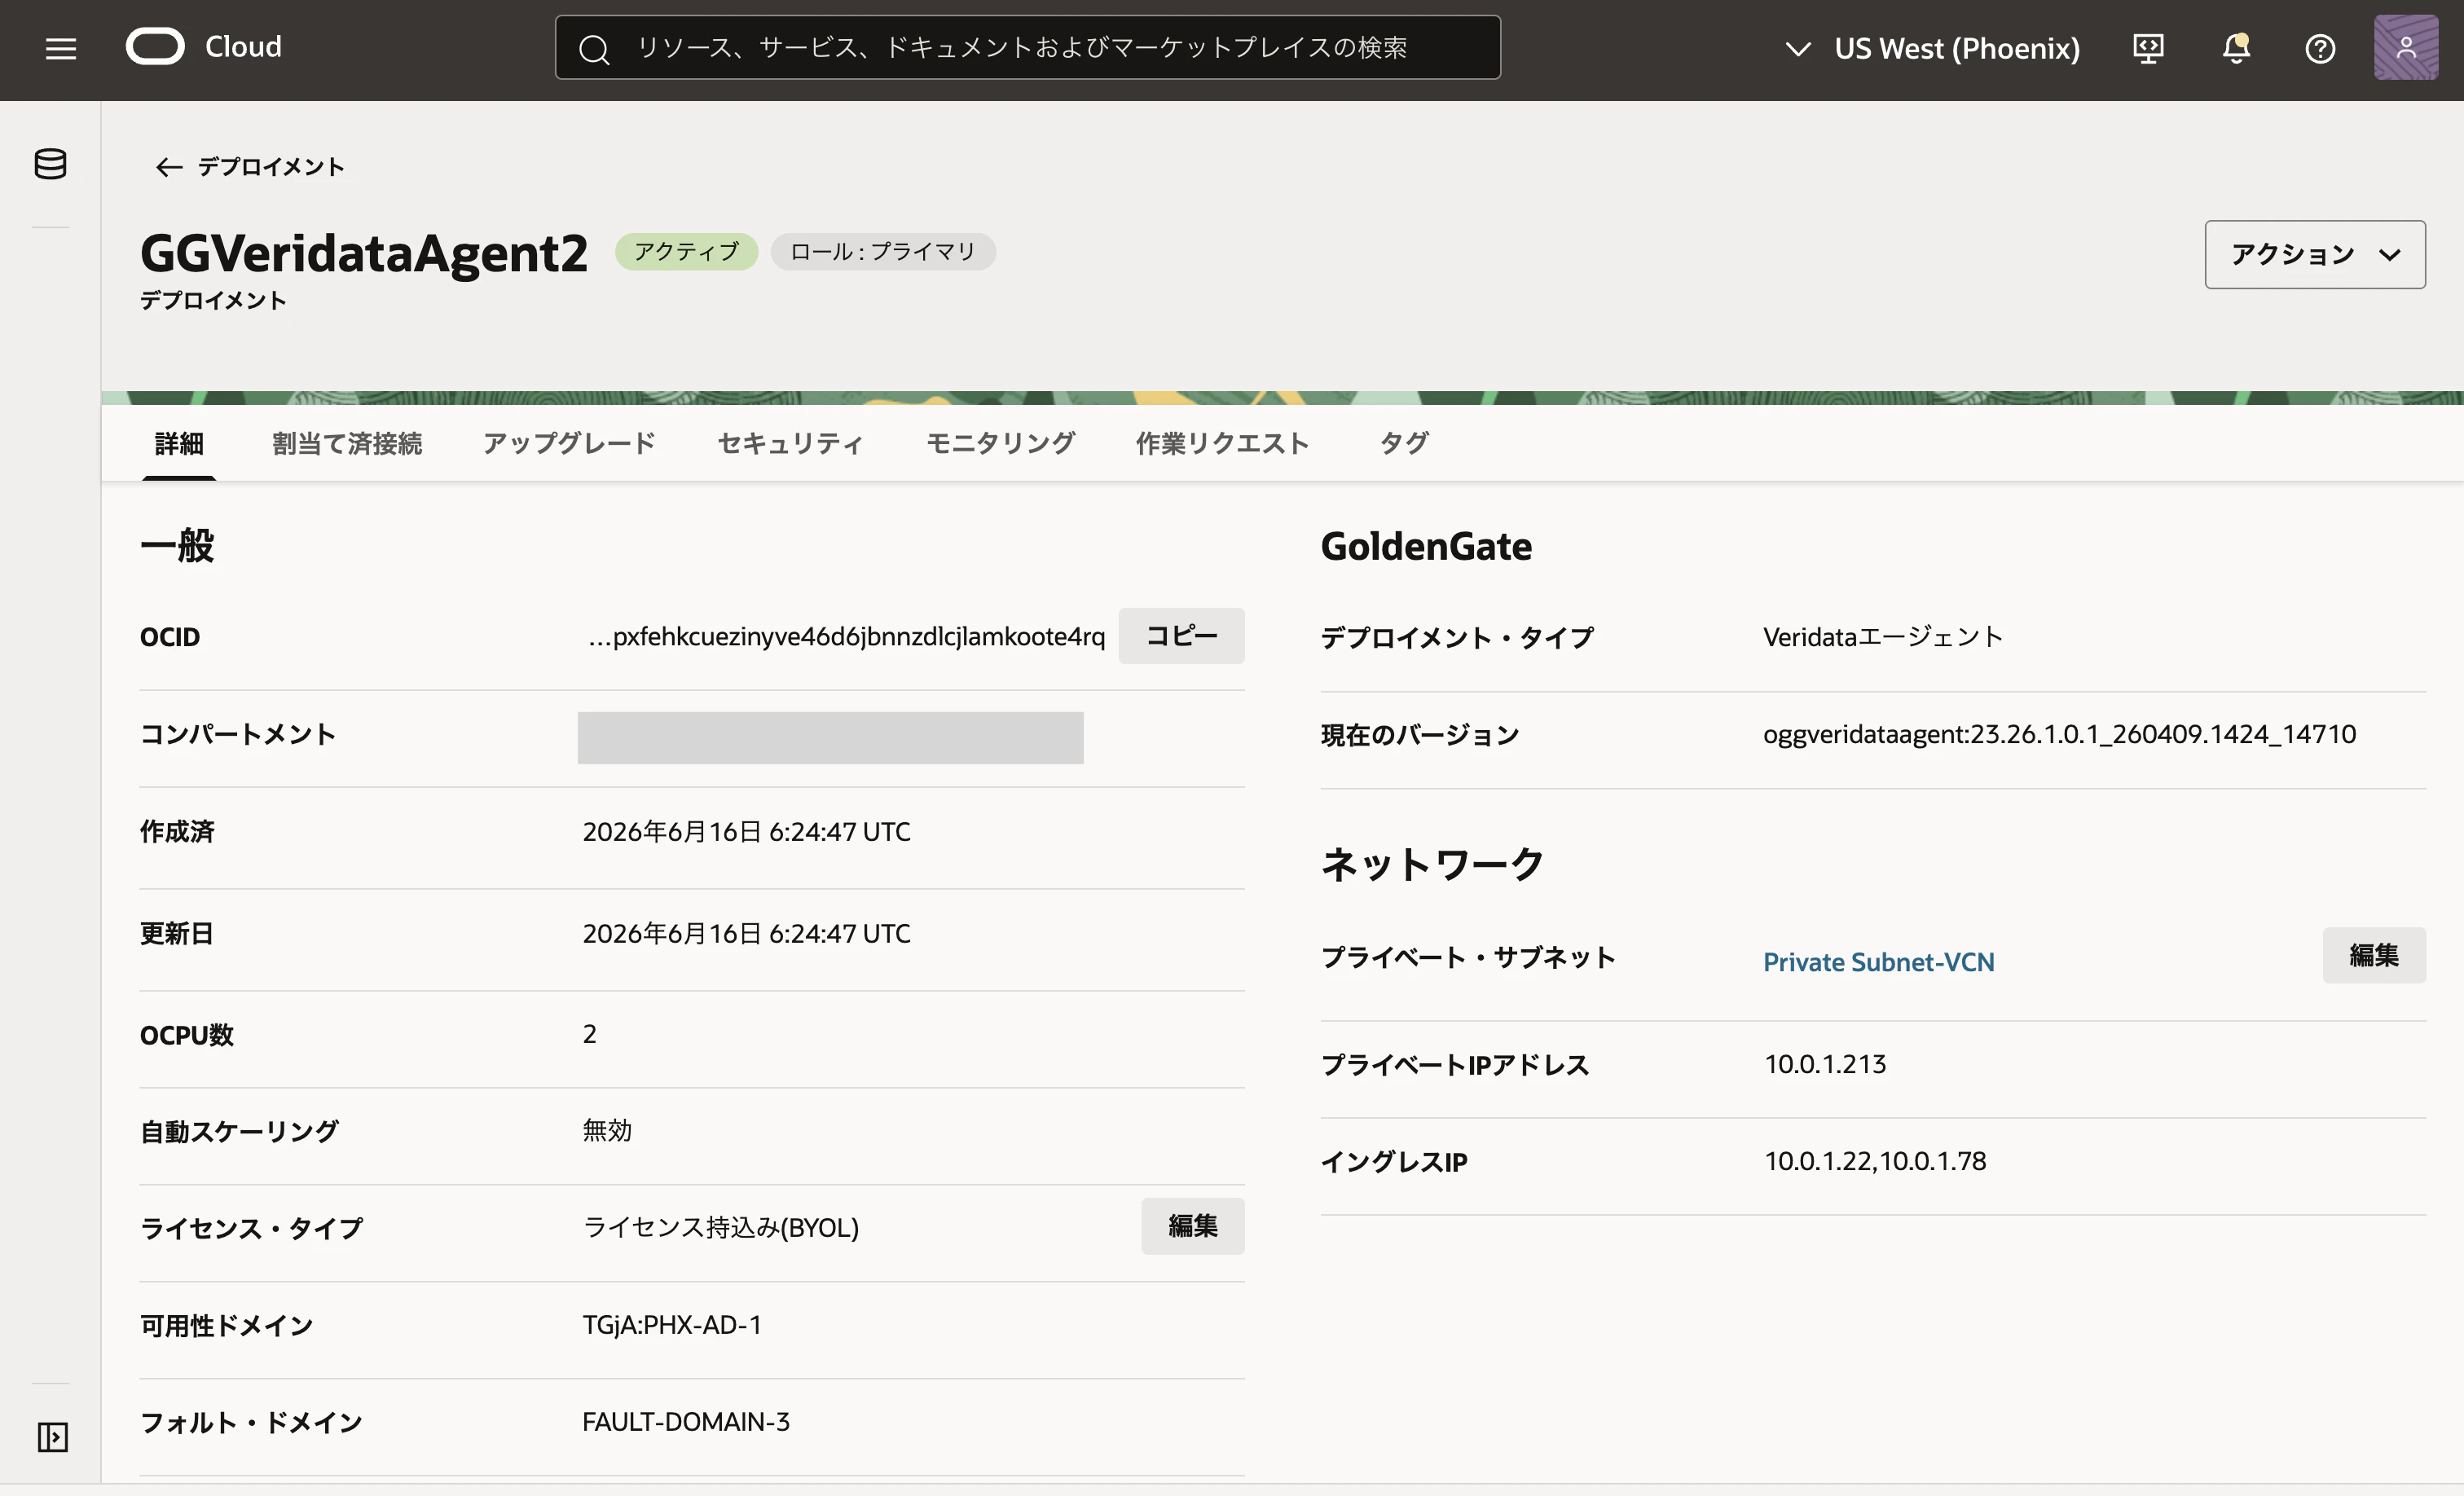Click the redacted コンパートメント value
This screenshot has width=2464, height=1496.
pos(830,738)
